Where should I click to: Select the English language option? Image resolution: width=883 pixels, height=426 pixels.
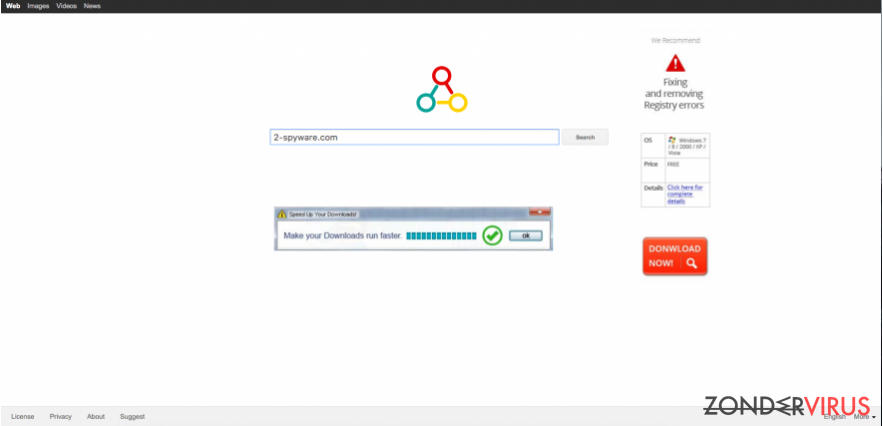835,417
